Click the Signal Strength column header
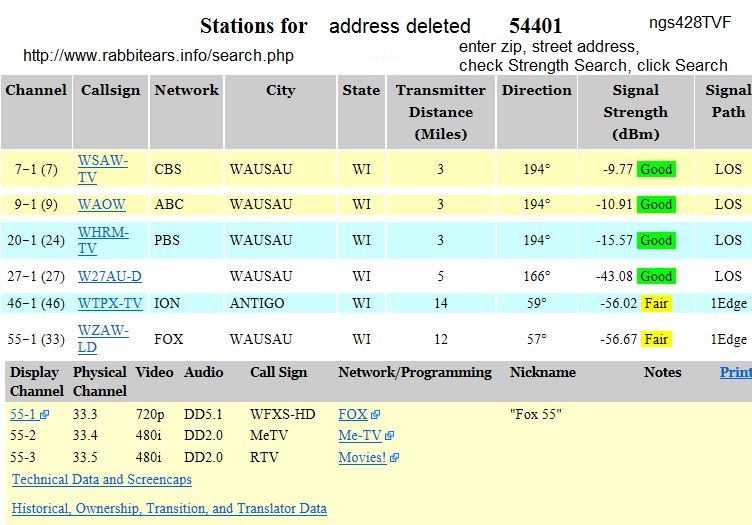 tap(635, 111)
